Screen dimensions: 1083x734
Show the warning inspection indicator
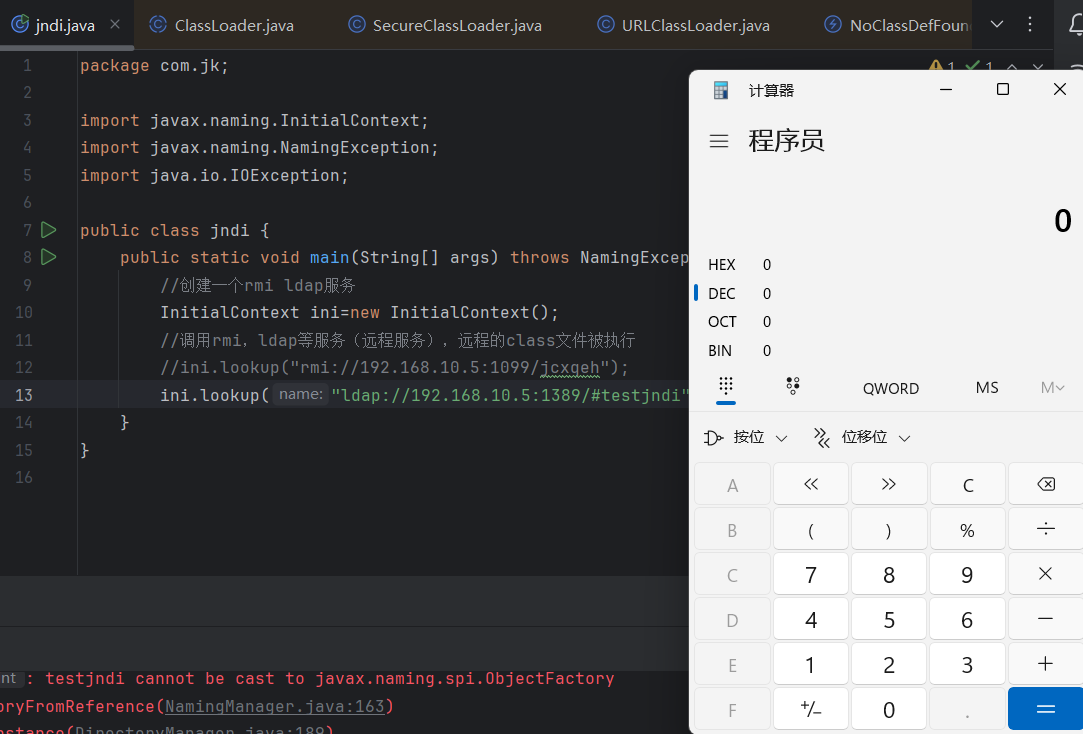click(x=942, y=66)
